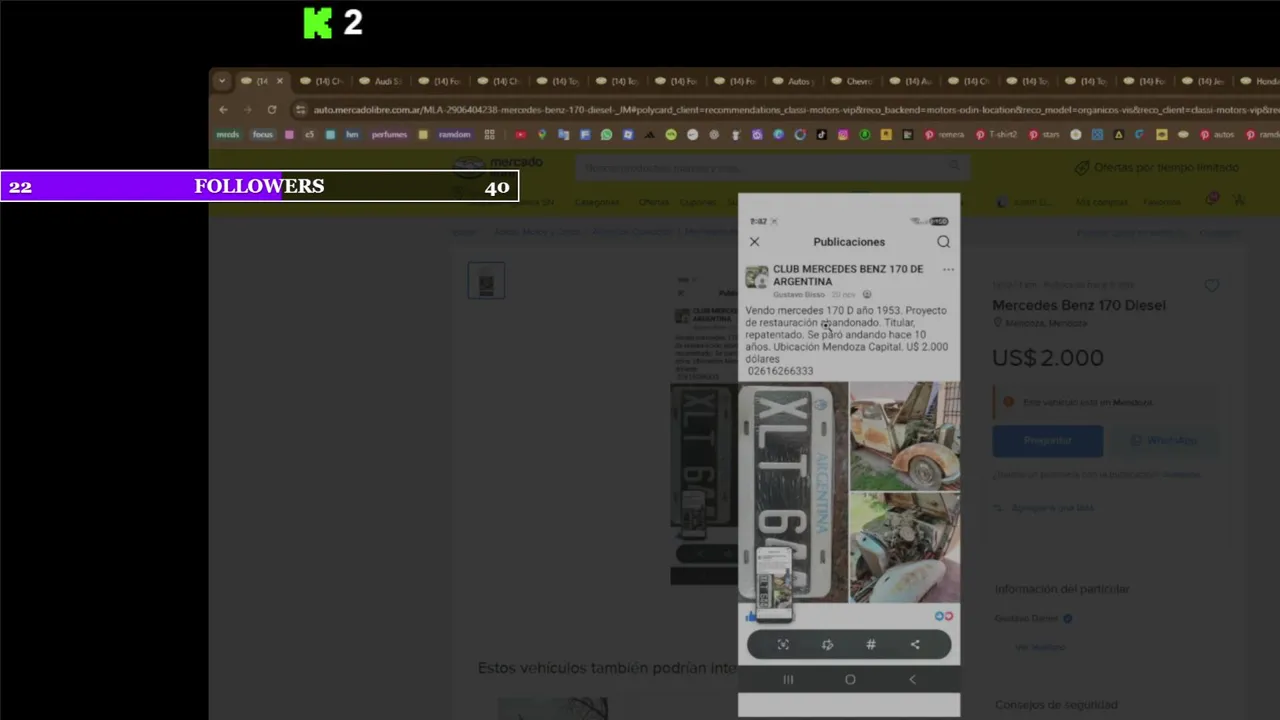Click Agregar a una lista

[x=1052, y=508]
